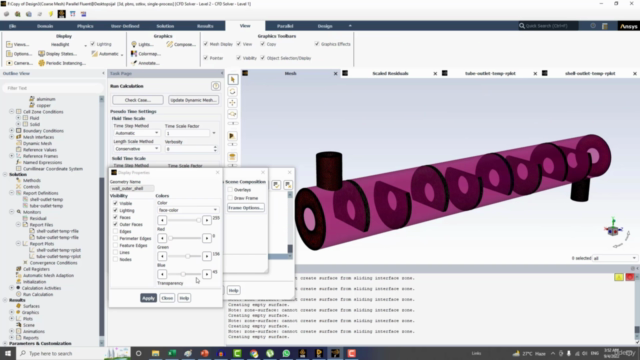Open the Camera settings
Screen dimensions: 640x360
point(19,63)
